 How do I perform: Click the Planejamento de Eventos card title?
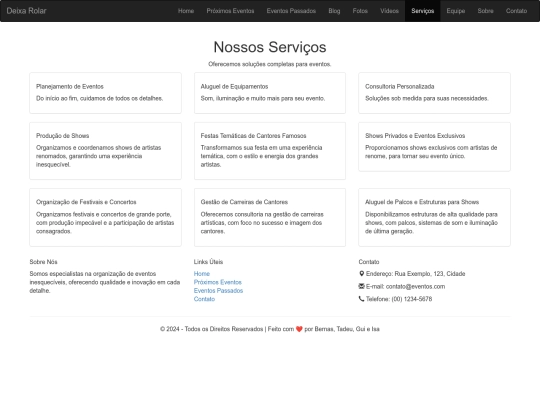[70, 86]
